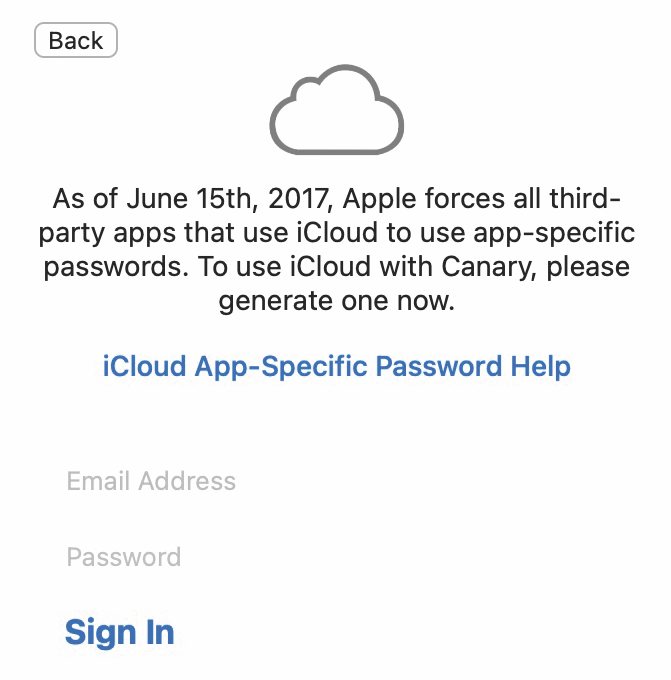Click the app-specific passwords notice paragraph
The height and width of the screenshot is (680, 671).
(337, 250)
